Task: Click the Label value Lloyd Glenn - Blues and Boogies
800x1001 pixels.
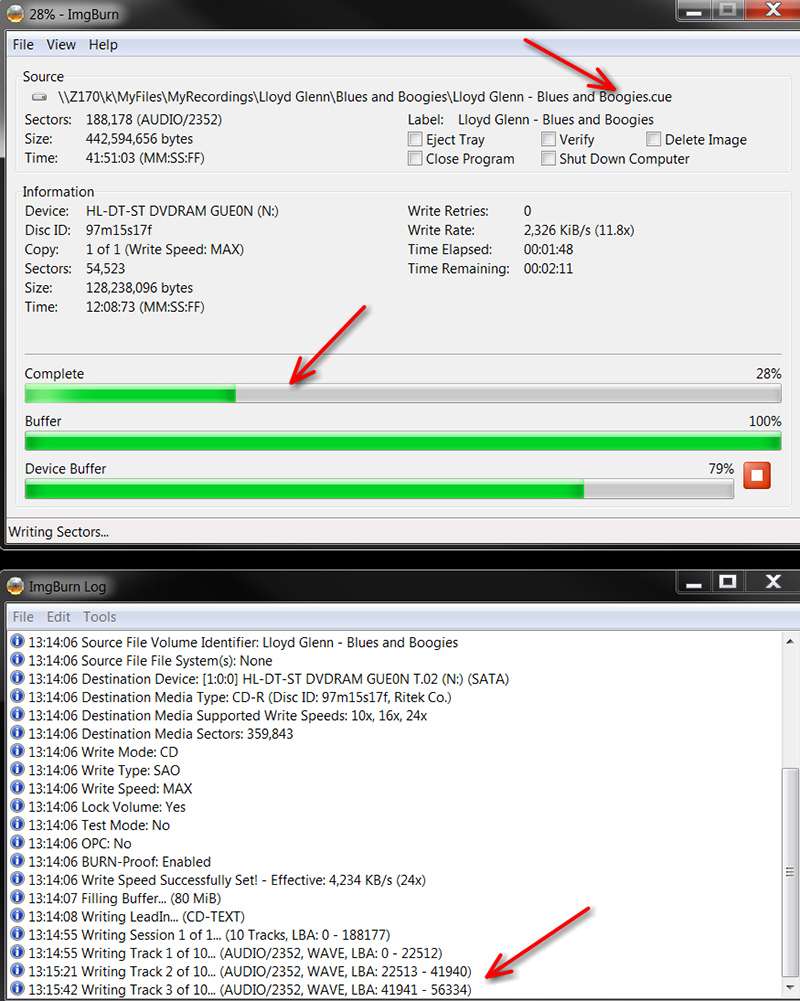Action: [555, 119]
